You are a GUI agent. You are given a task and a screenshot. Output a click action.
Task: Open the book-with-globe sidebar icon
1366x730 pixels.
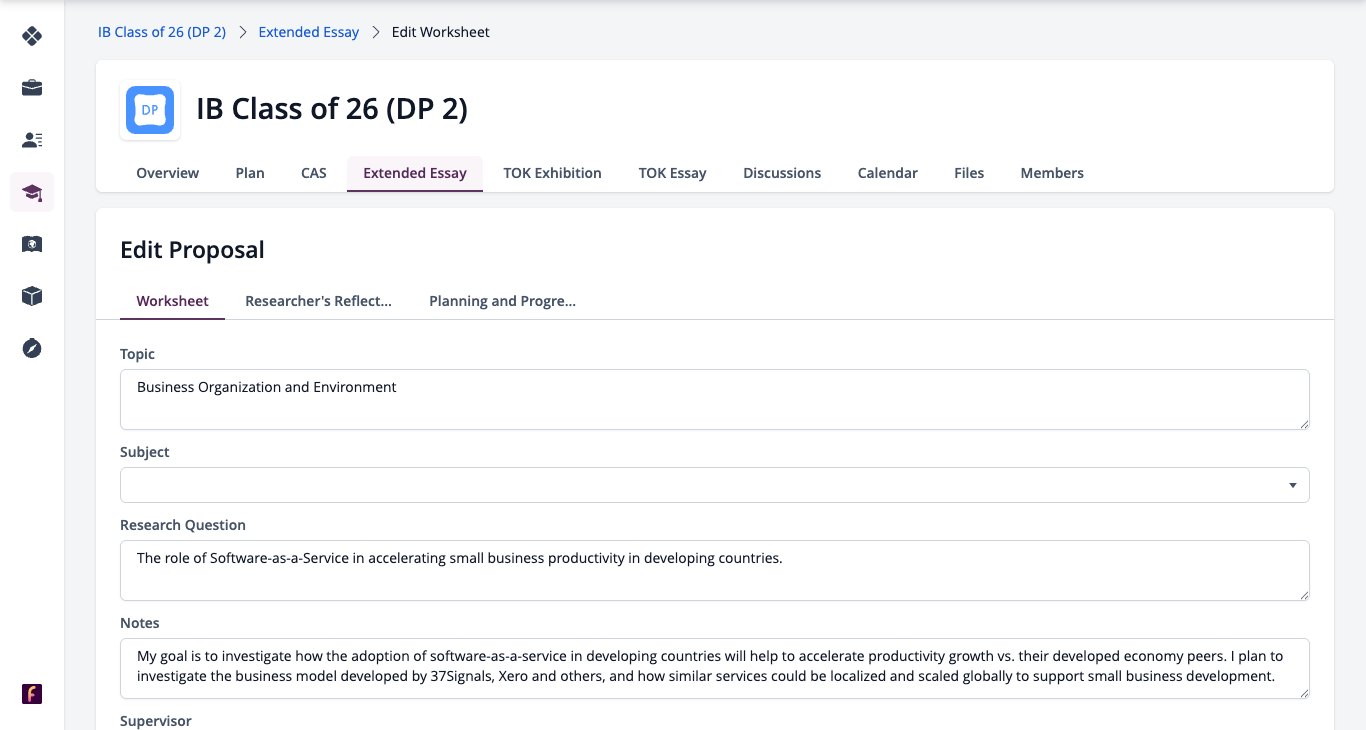(32, 244)
